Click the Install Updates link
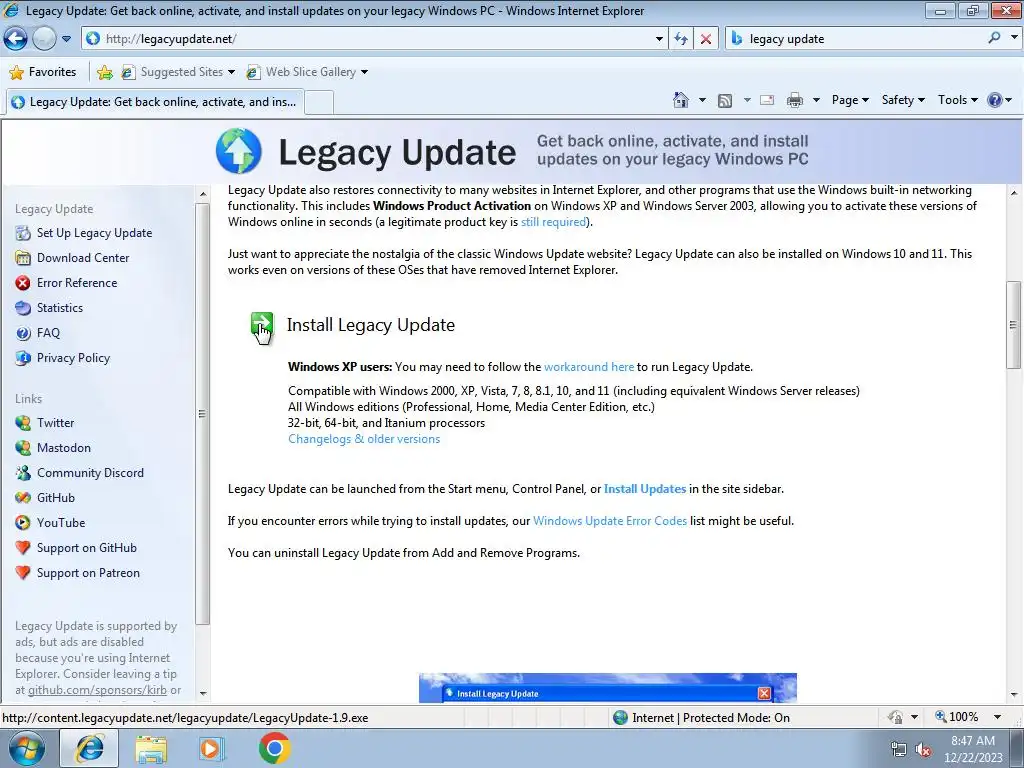 point(645,489)
